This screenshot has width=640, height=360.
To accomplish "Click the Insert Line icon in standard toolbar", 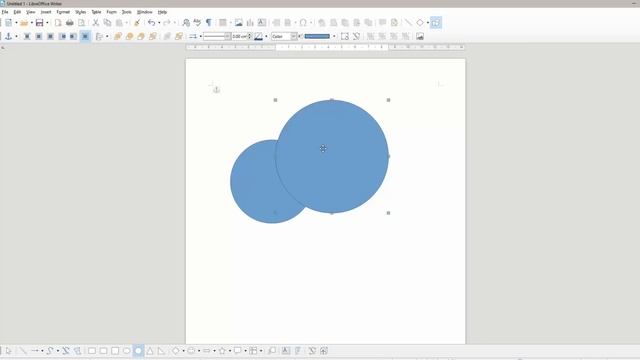I will click(x=408, y=23).
